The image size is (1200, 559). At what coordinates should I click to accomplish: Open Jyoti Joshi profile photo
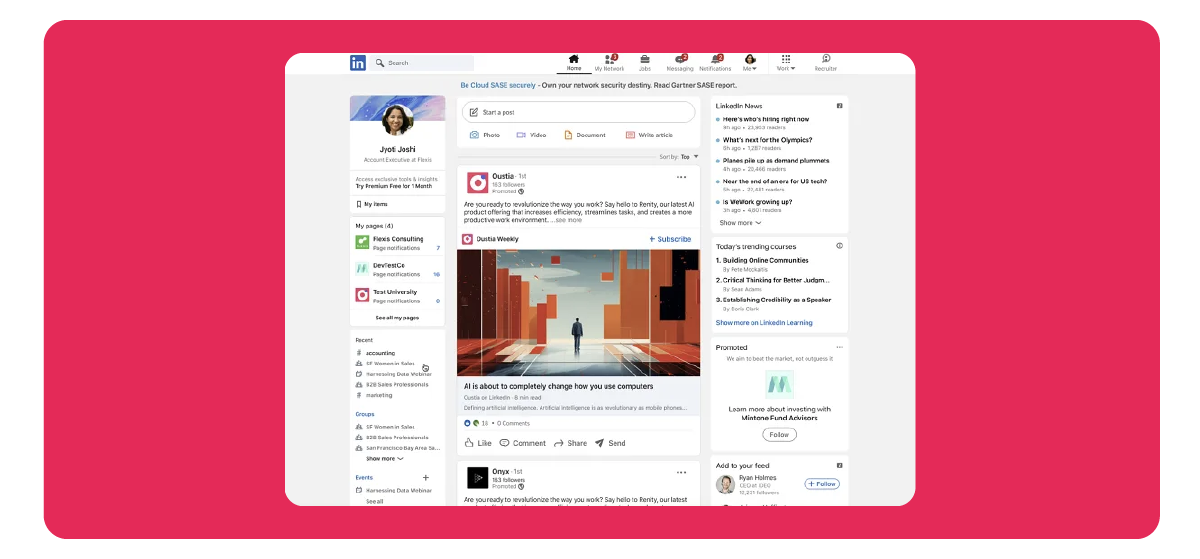pyautogui.click(x=398, y=120)
